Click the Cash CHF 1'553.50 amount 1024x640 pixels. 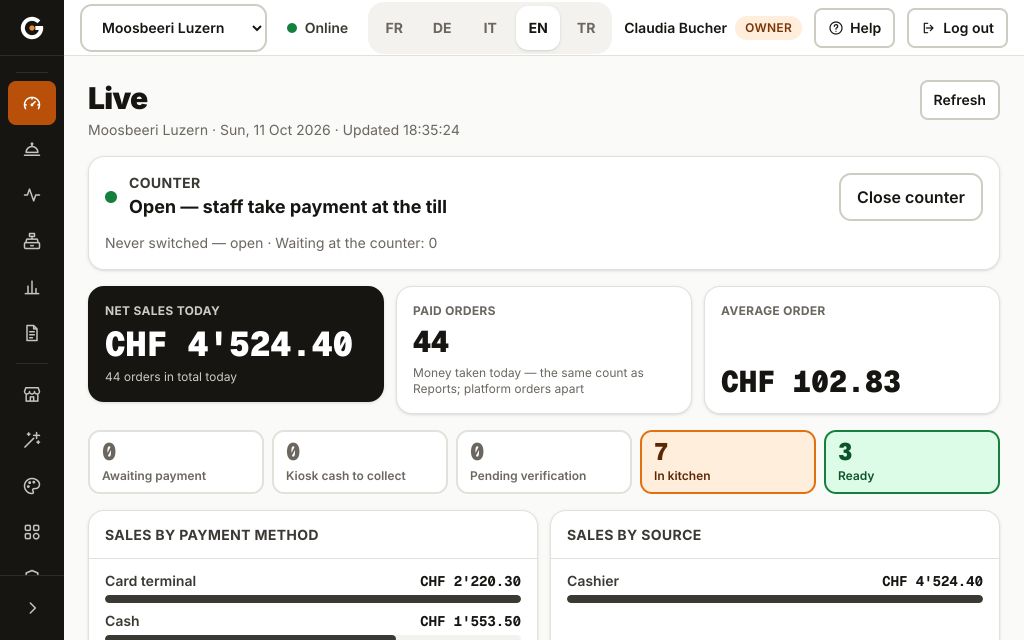[x=470, y=621]
